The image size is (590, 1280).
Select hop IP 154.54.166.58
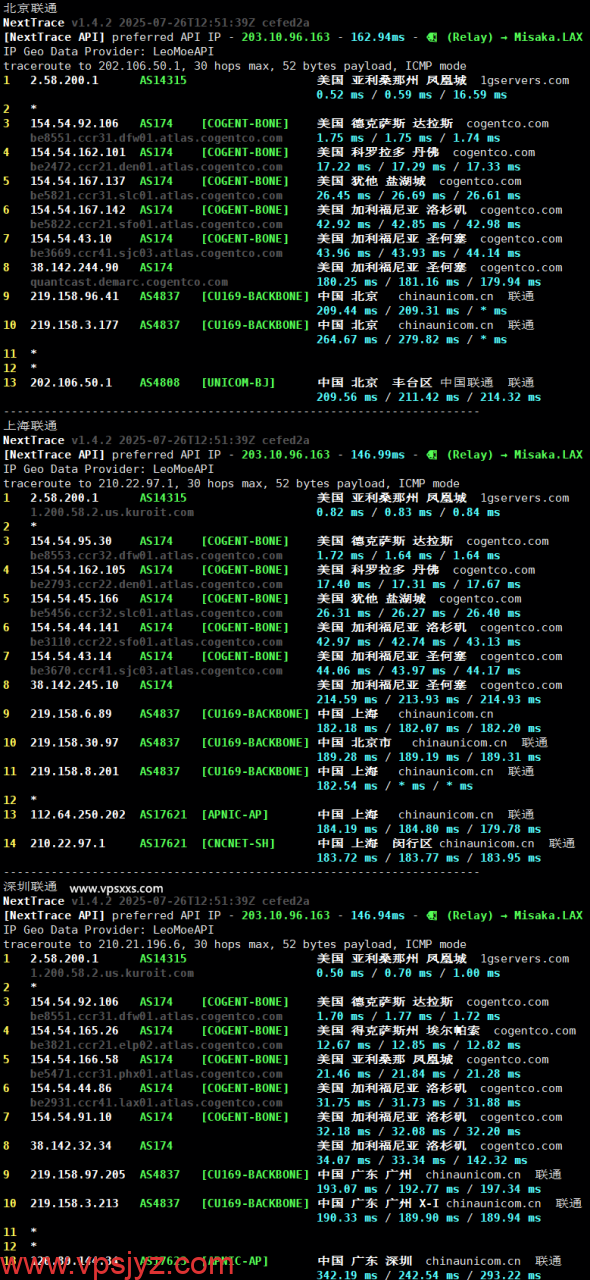pyautogui.click(x=75, y=1060)
